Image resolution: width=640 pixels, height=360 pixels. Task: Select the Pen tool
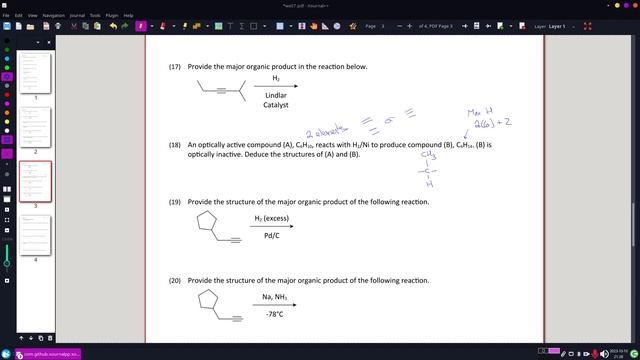141,26
